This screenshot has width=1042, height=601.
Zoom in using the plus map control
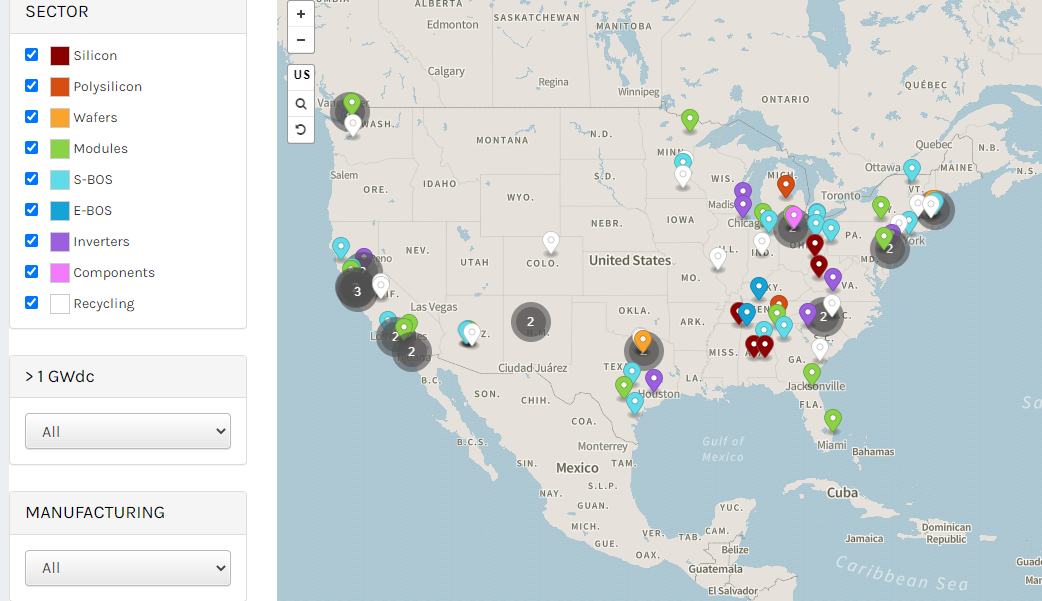[301, 15]
